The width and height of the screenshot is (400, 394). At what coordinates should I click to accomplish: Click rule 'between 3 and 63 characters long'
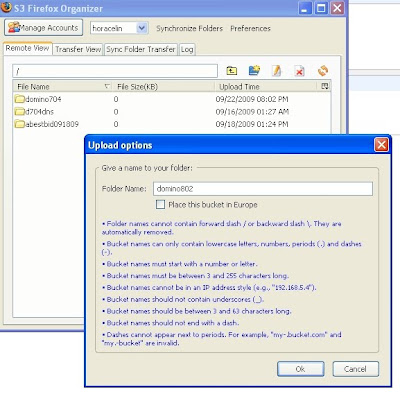[197, 311]
